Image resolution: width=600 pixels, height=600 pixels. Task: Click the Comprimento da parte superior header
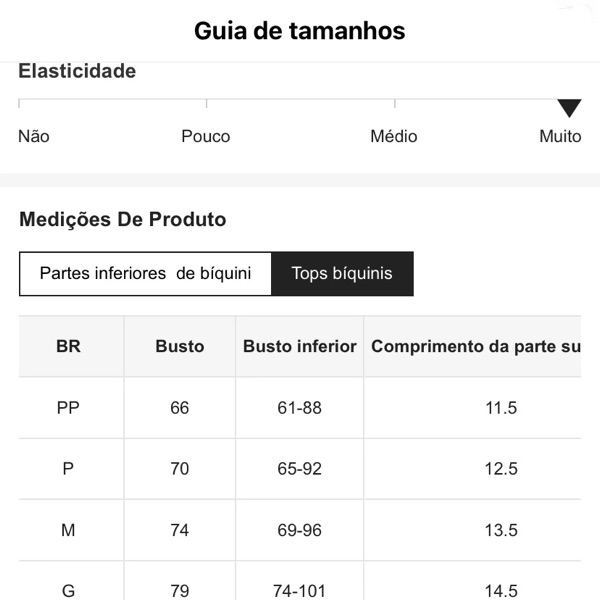point(475,347)
